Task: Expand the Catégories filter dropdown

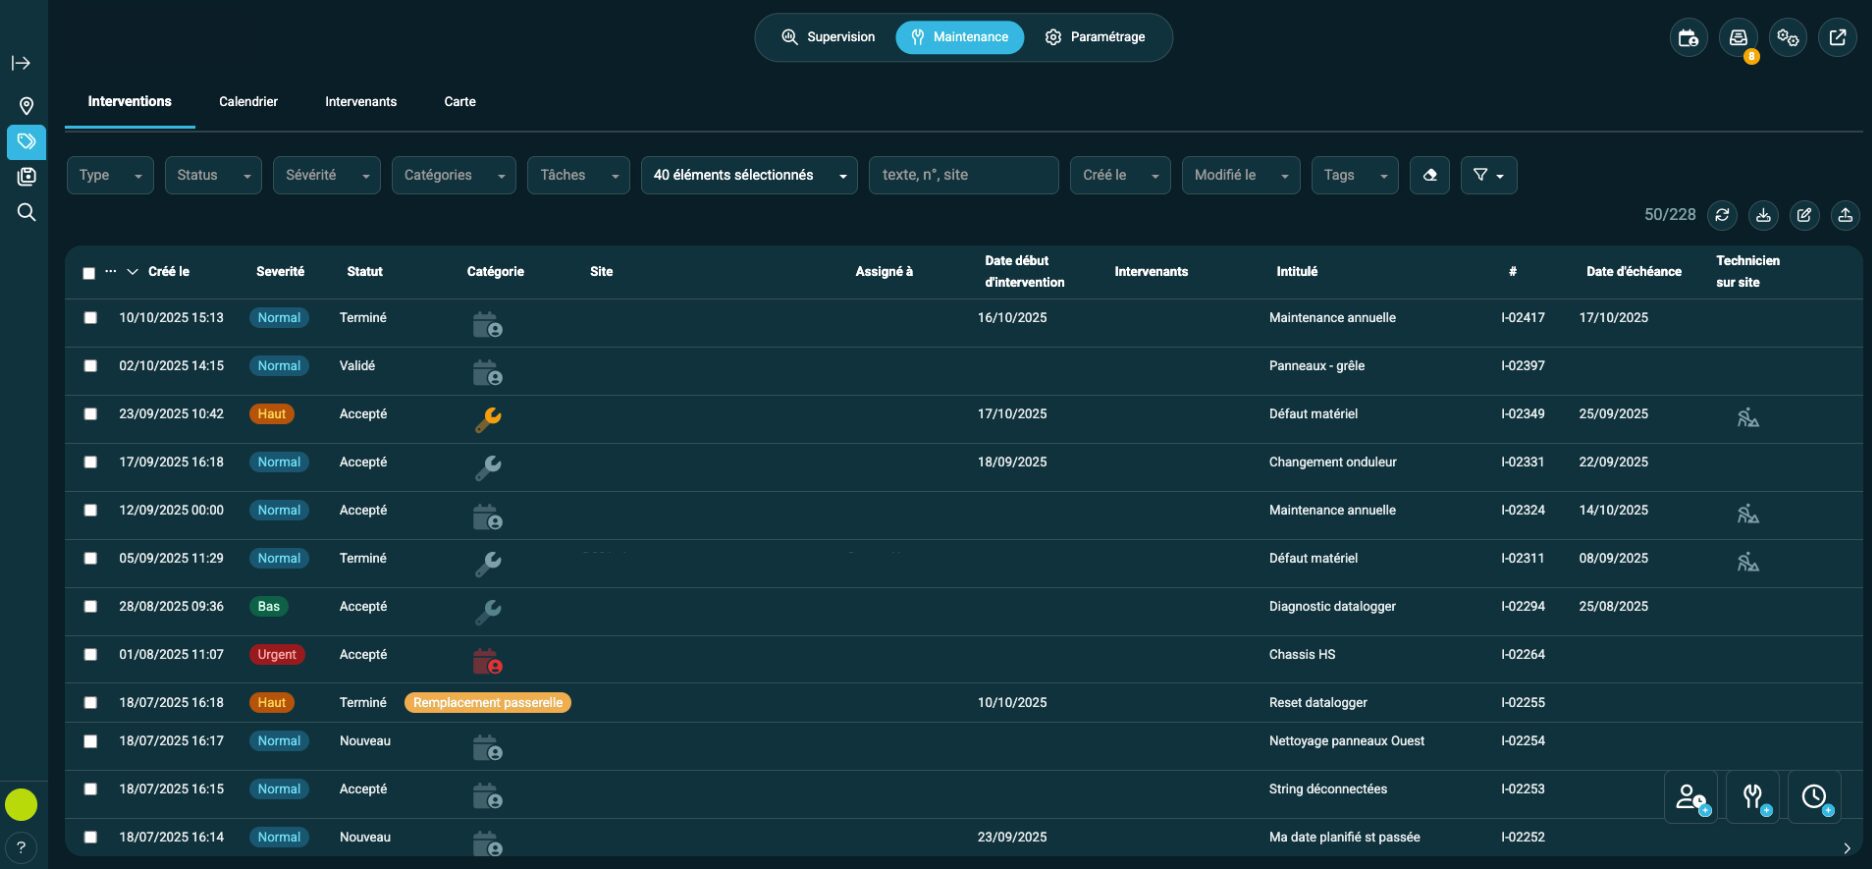Action: (x=453, y=175)
